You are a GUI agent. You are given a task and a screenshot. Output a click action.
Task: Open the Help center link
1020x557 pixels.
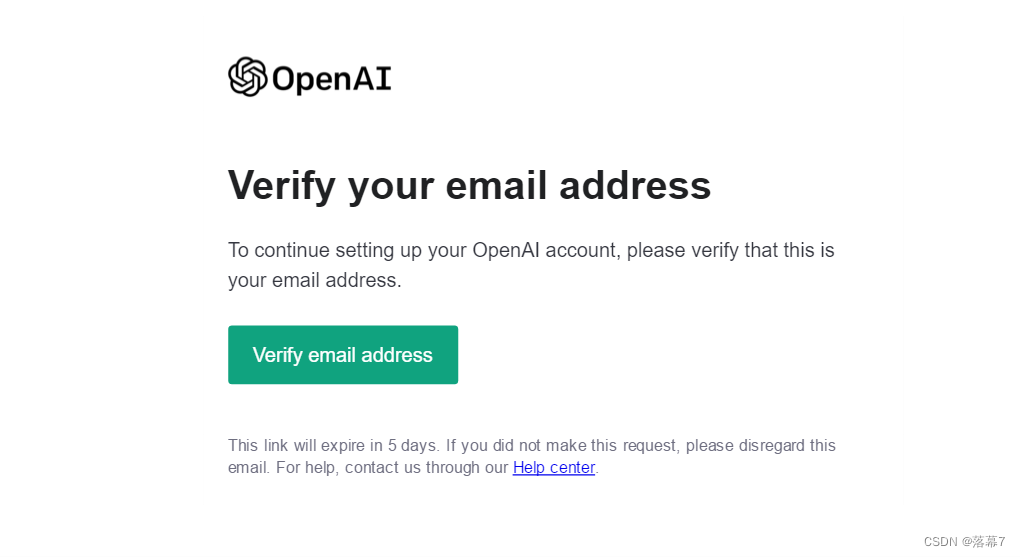(x=554, y=467)
